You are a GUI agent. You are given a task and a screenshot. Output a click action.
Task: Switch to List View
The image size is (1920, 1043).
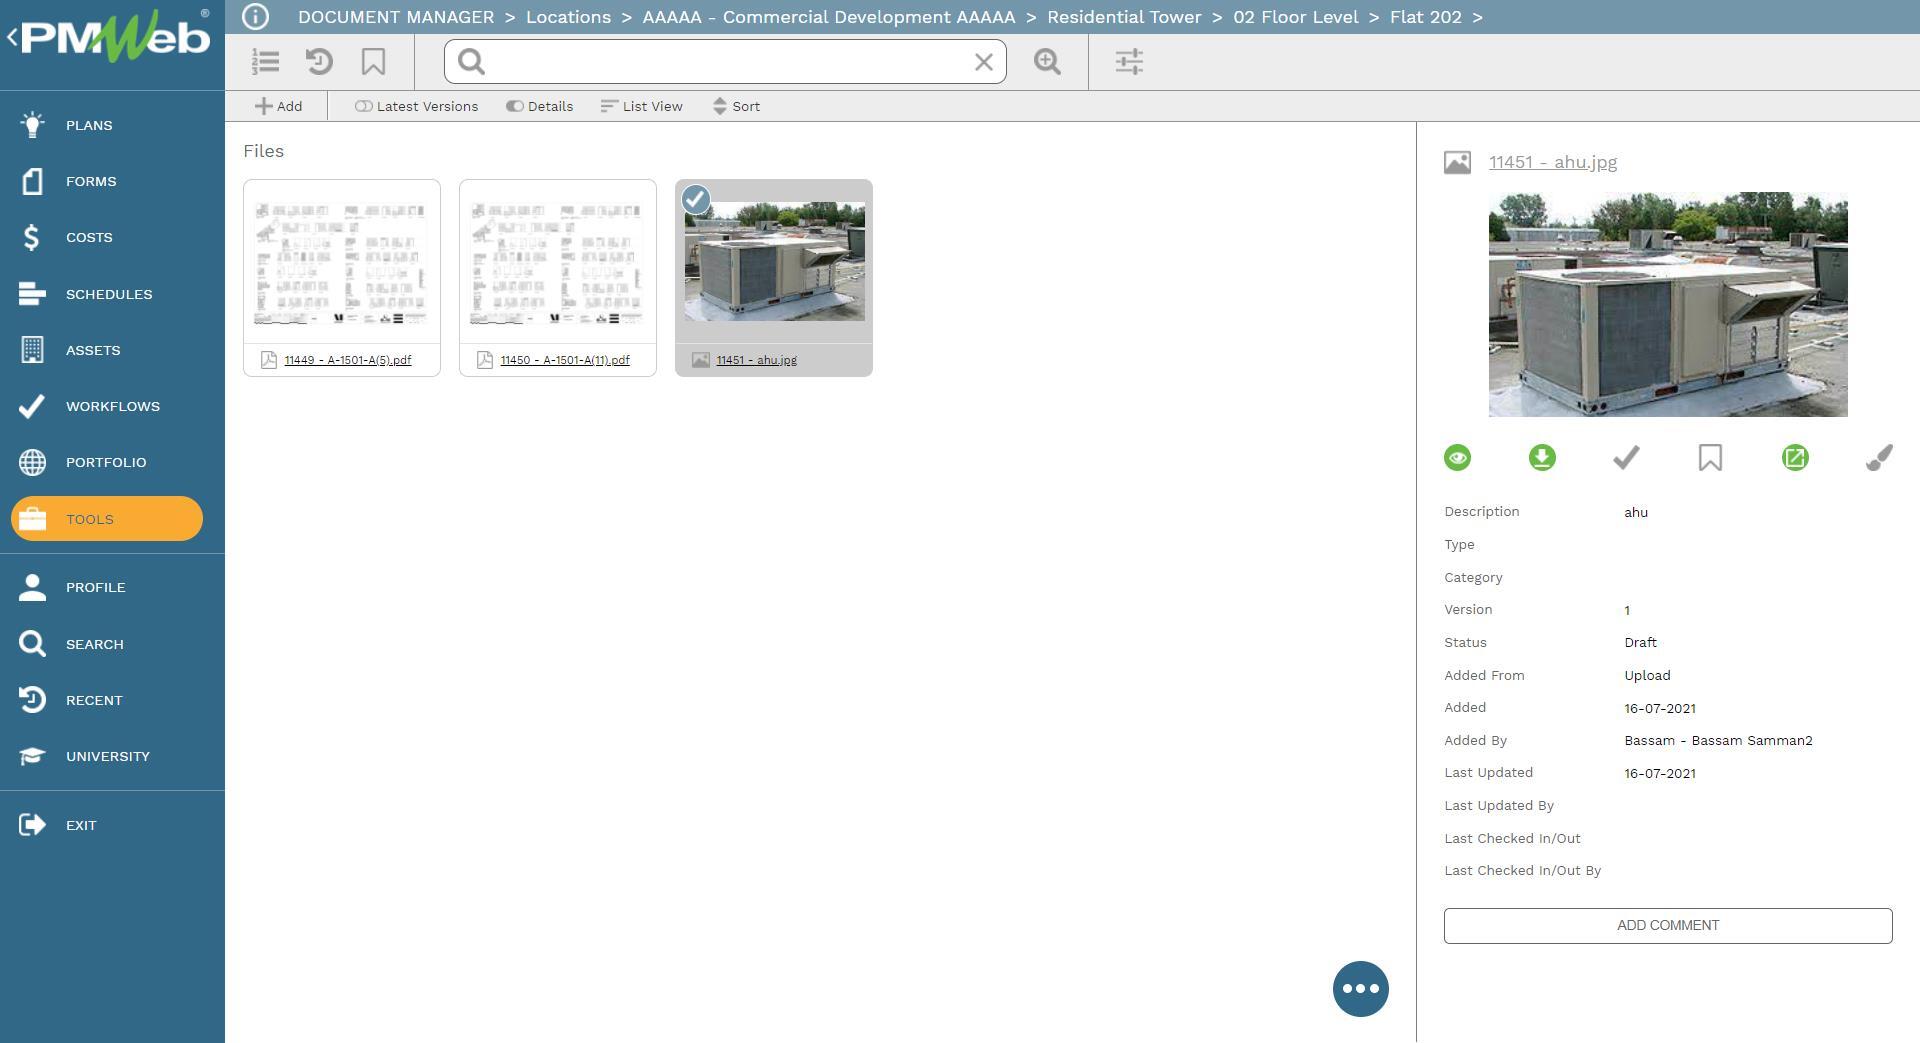point(641,106)
